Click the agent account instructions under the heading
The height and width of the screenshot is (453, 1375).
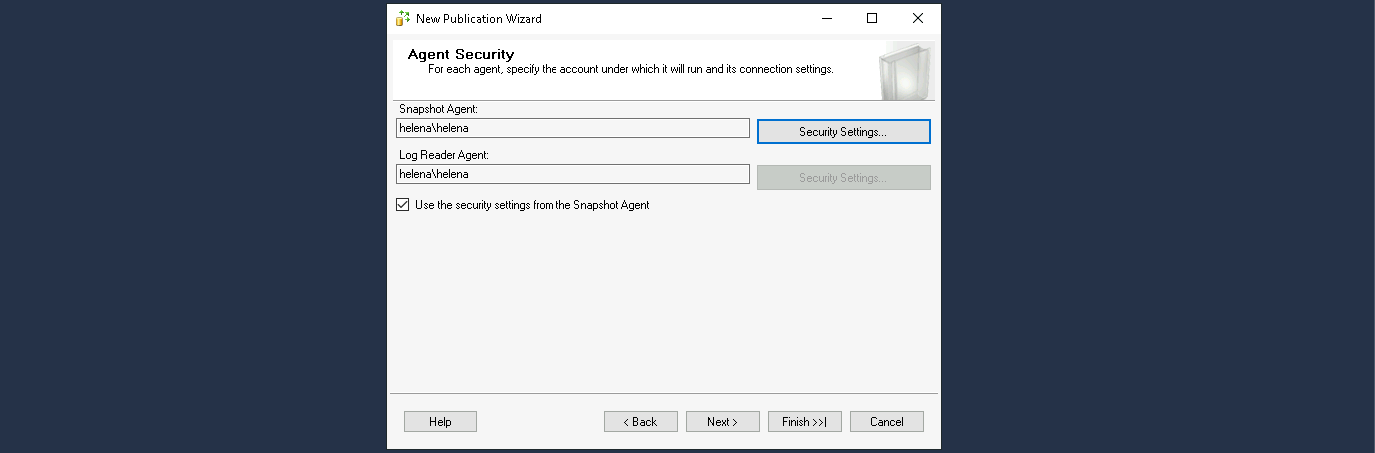coord(630,69)
